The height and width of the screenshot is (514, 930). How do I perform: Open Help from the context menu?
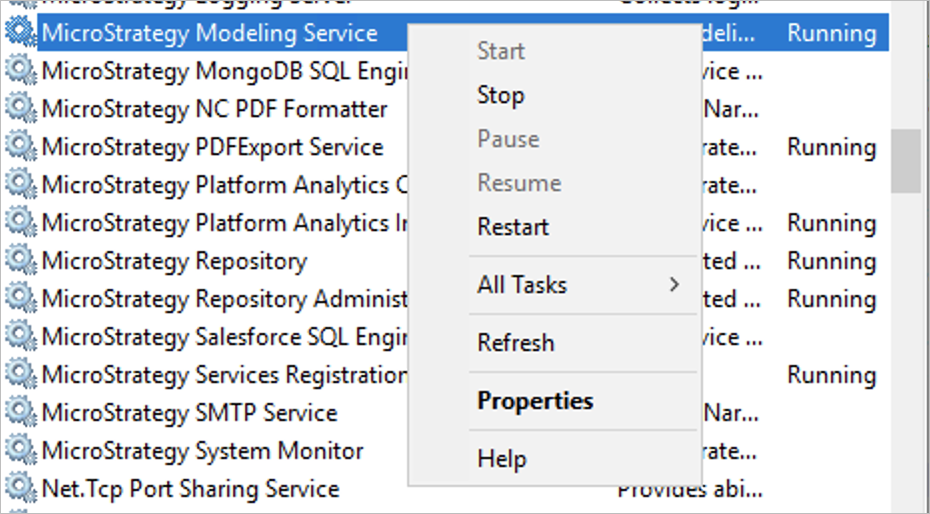pos(502,459)
